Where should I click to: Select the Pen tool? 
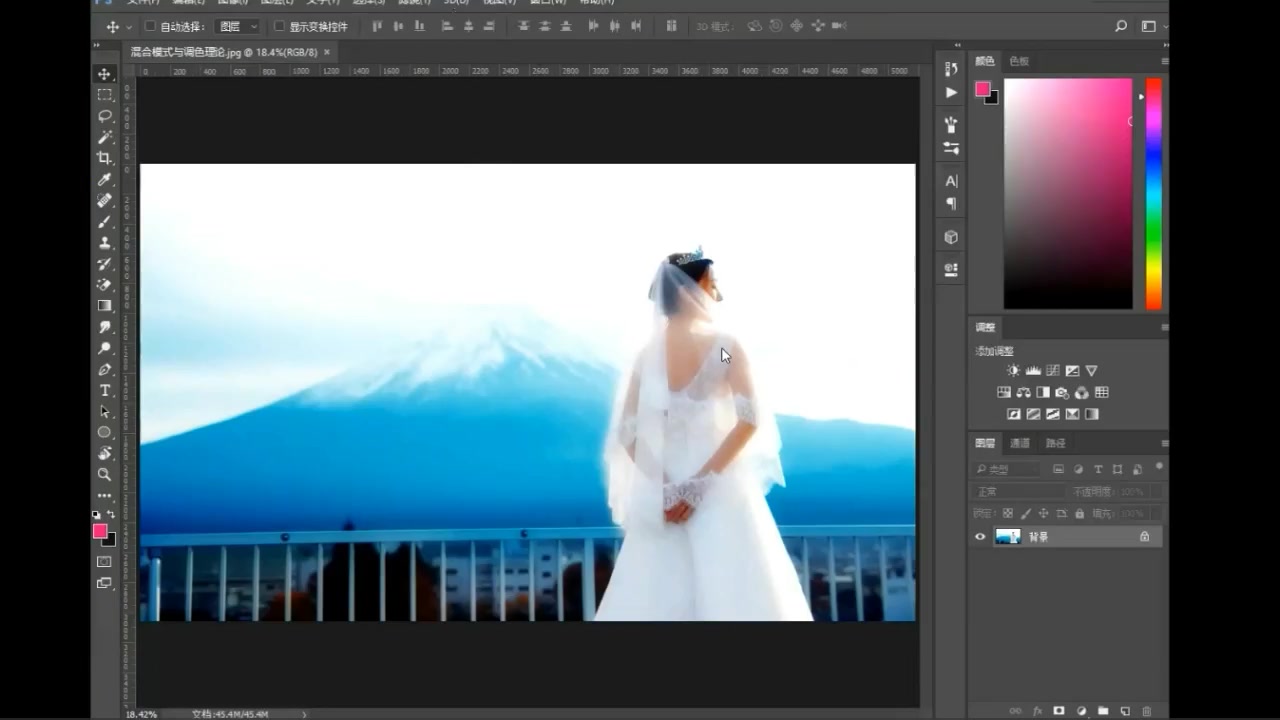[x=104, y=369]
